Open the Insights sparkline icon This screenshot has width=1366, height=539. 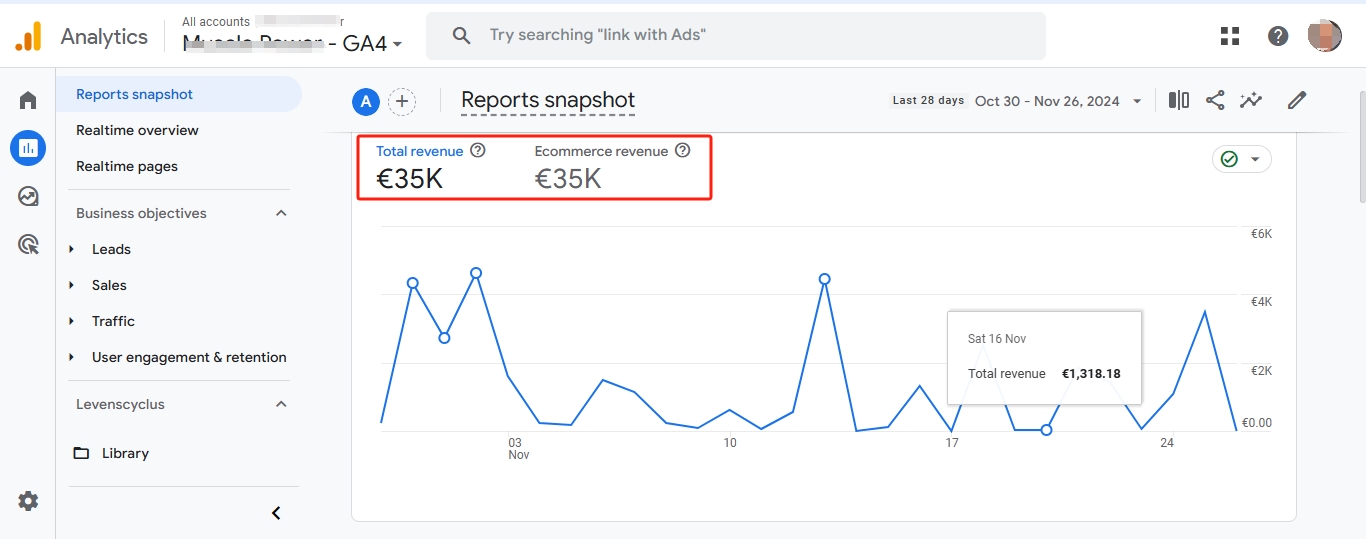pyautogui.click(x=1251, y=100)
